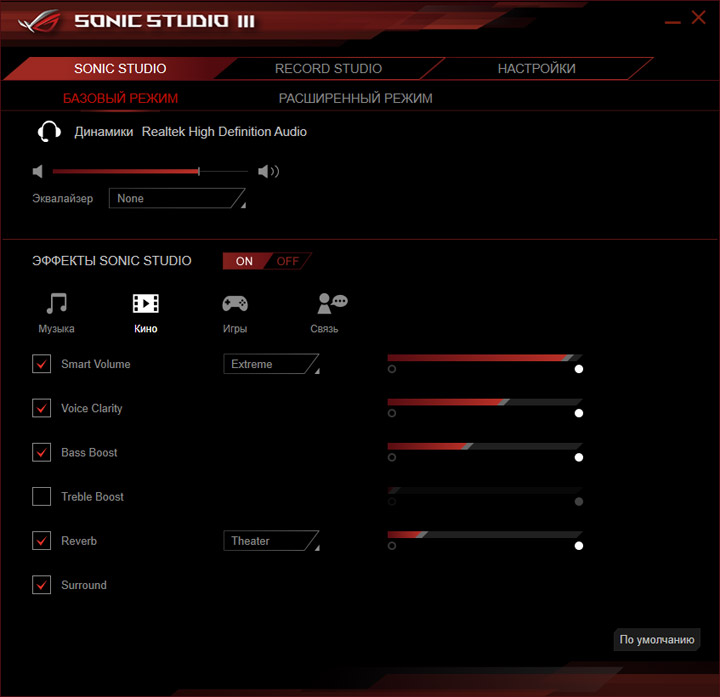Open the Smart Volume Extreme dropdown
Image resolution: width=720 pixels, height=697 pixels.
[x=271, y=364]
